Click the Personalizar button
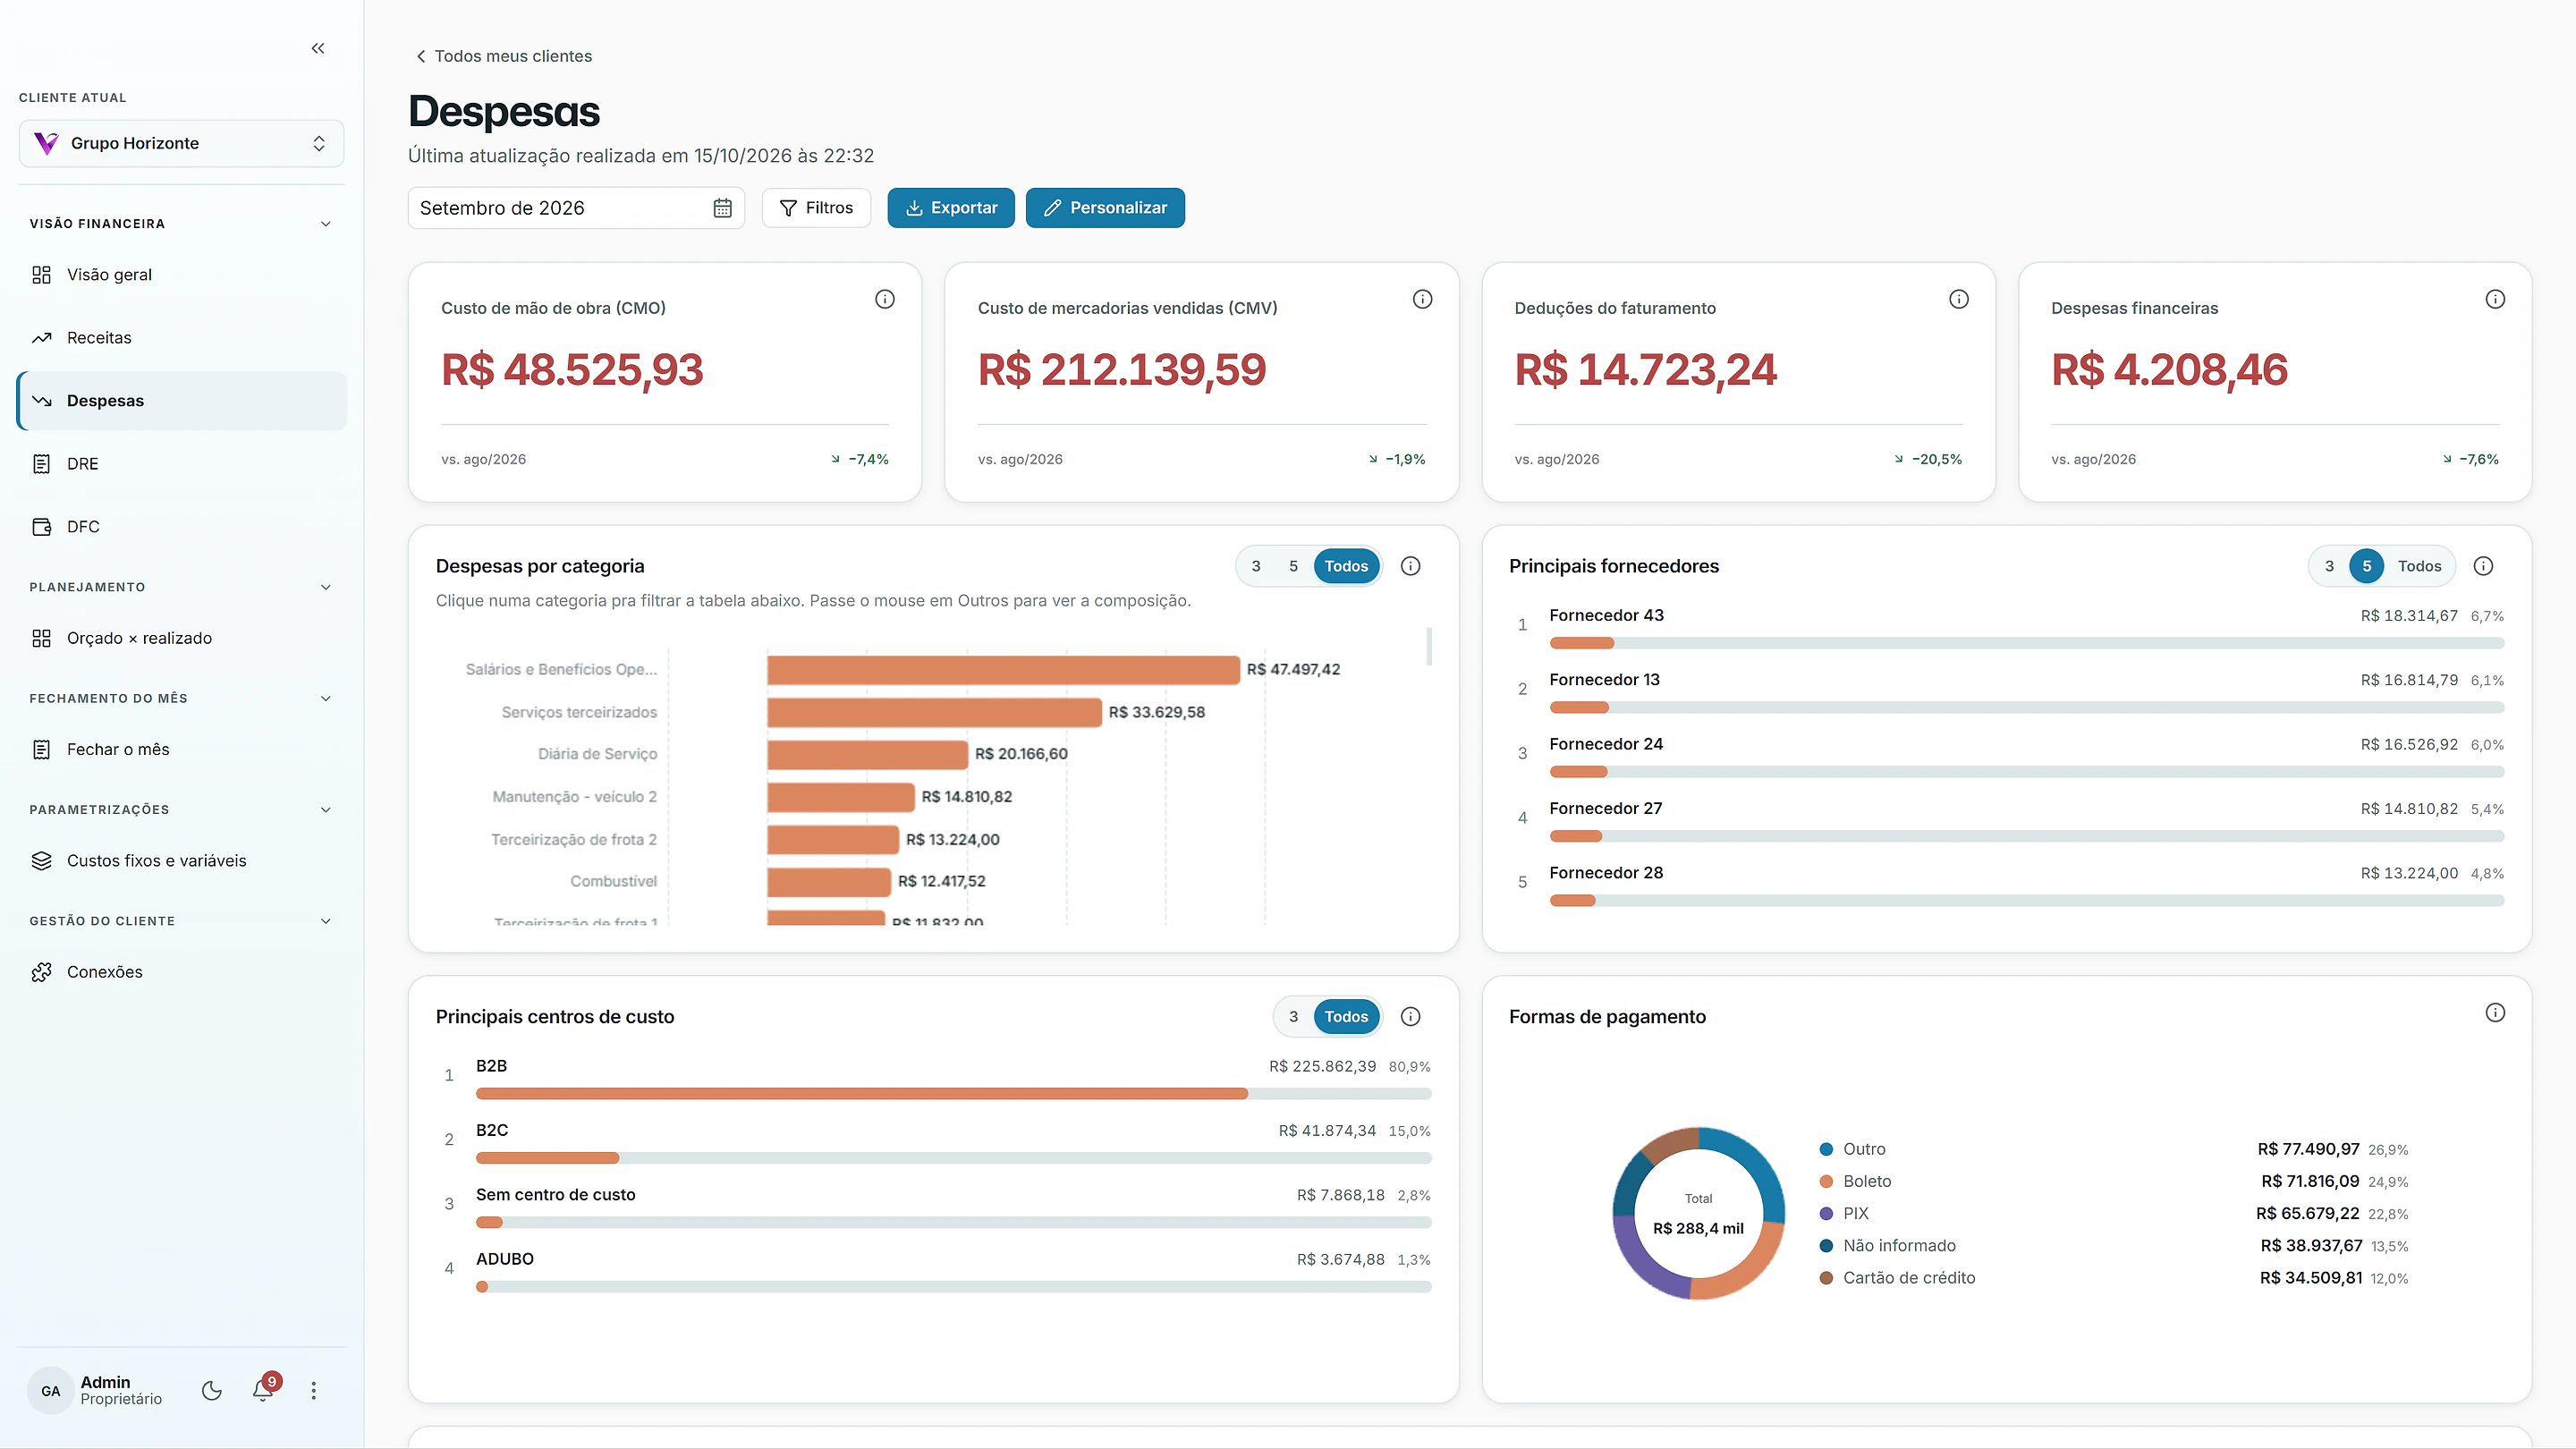This screenshot has height=1449, width=2576. (1105, 208)
